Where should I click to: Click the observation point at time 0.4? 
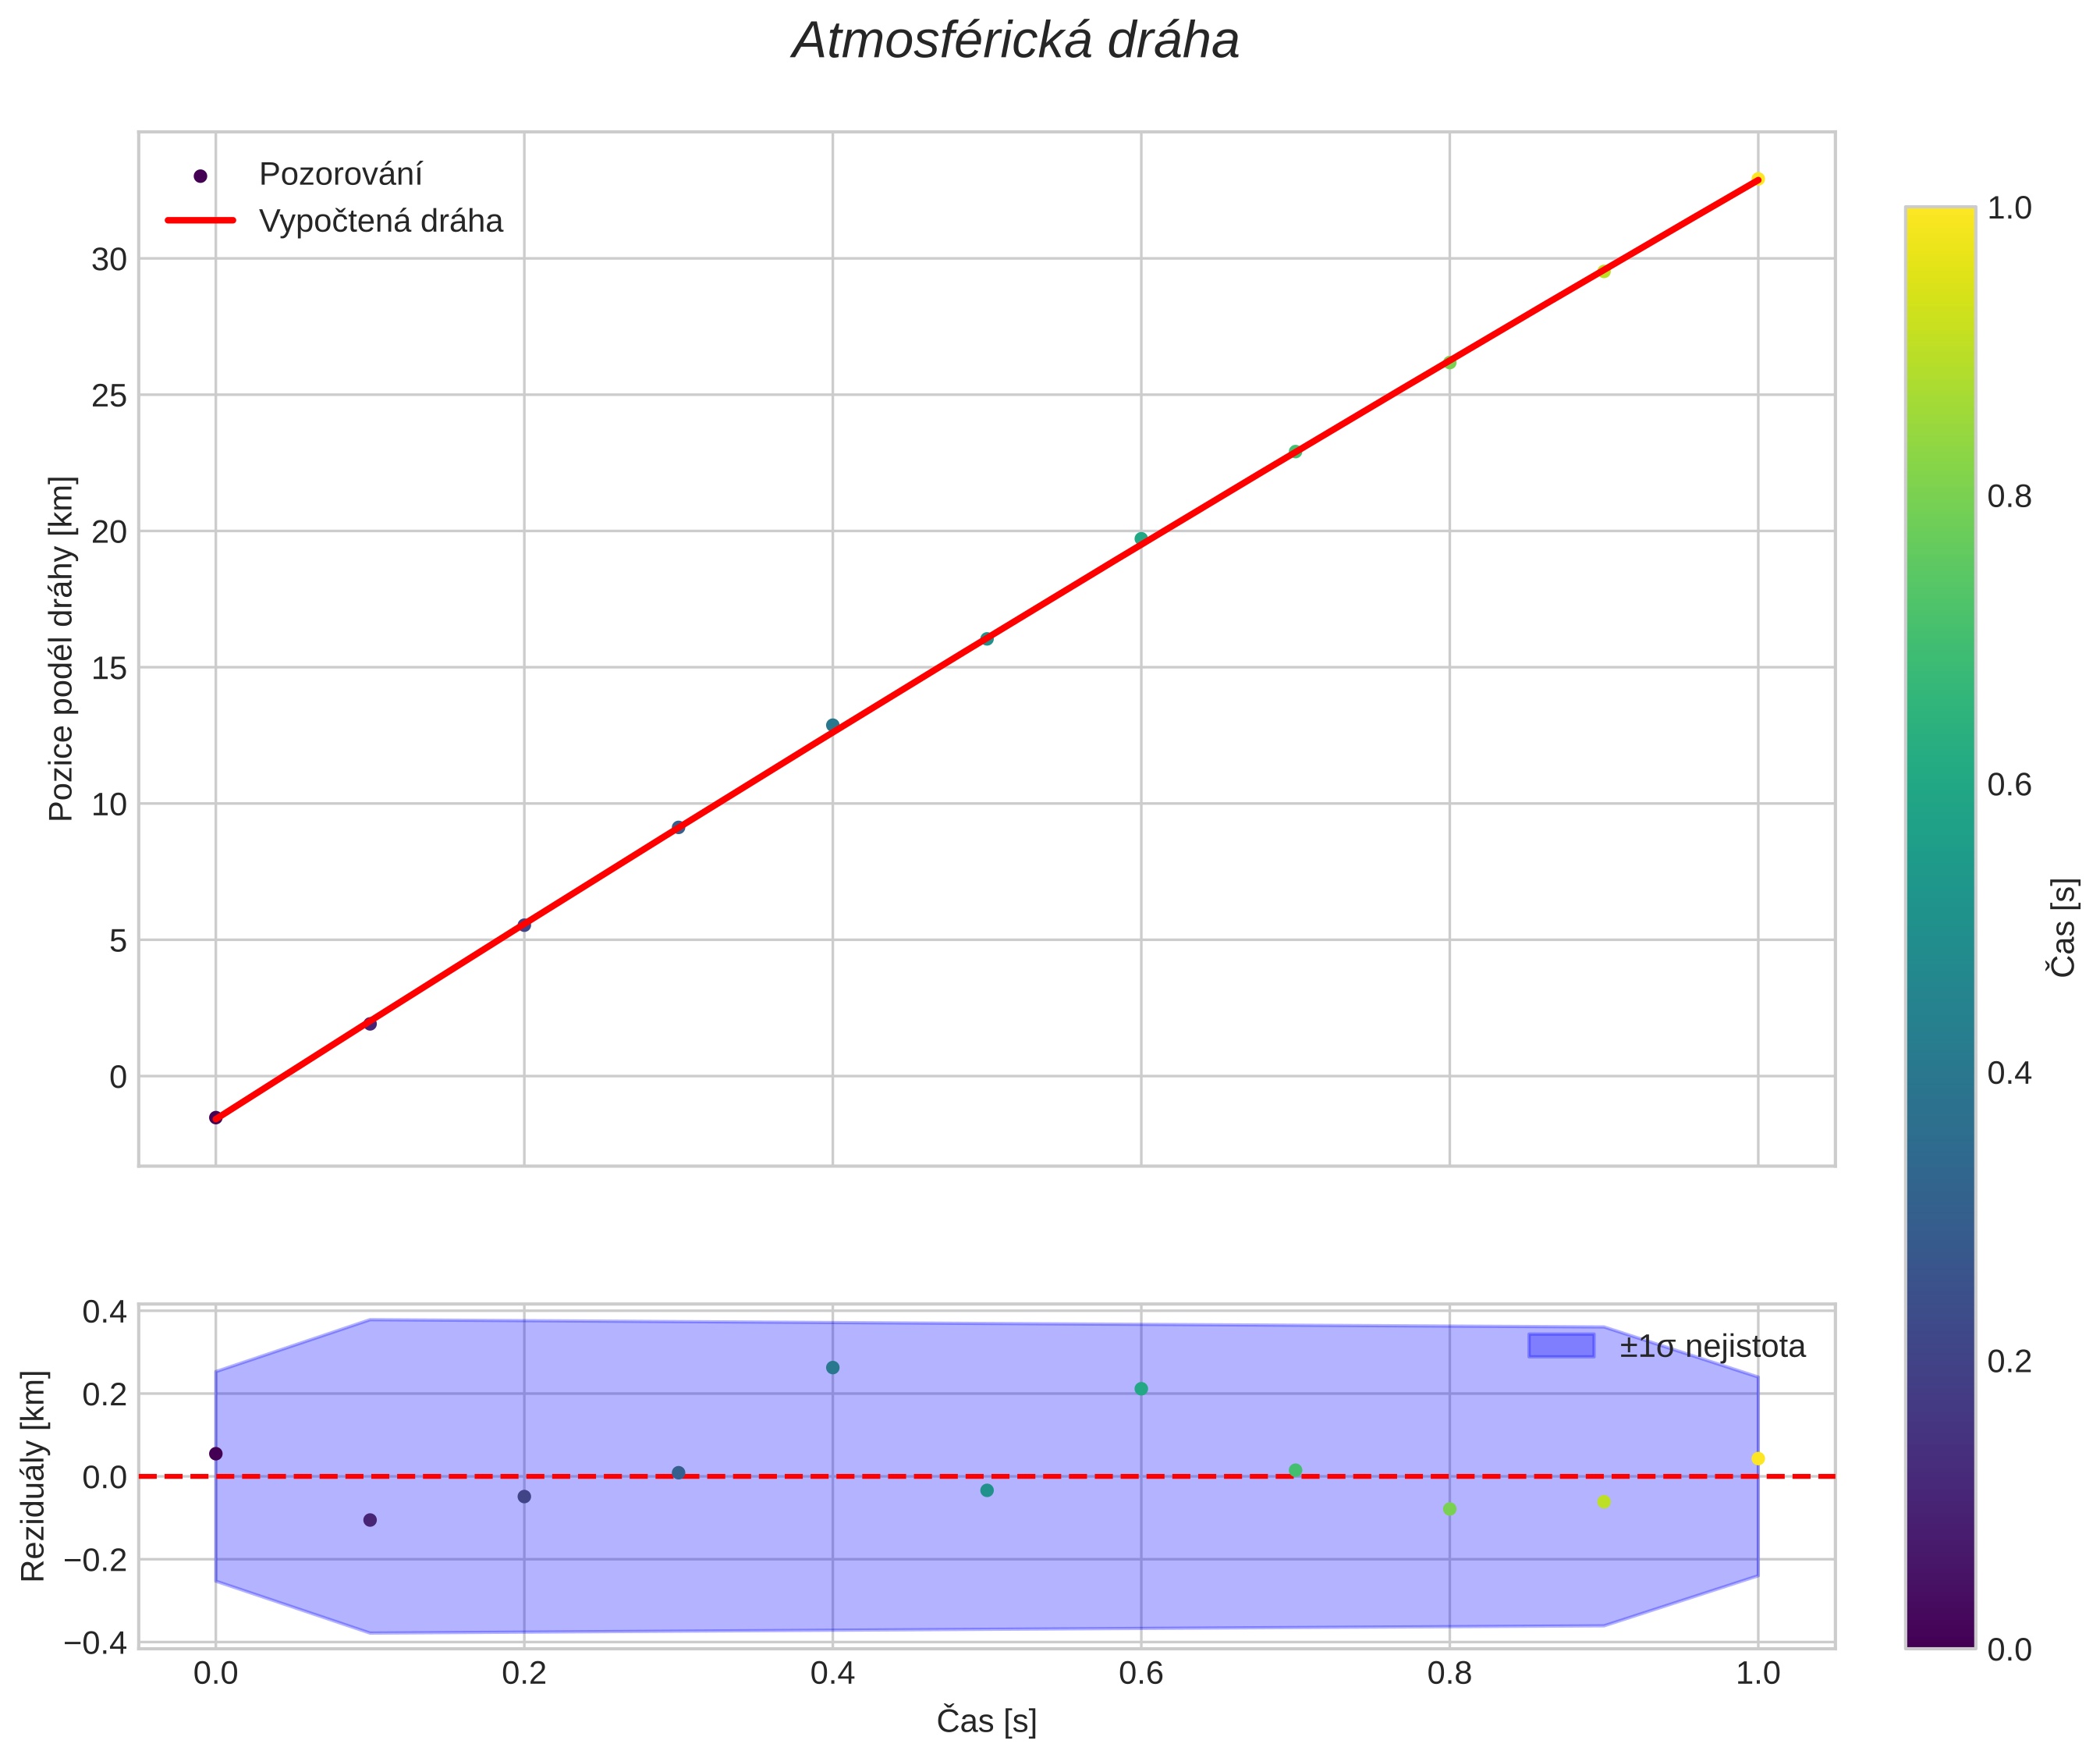[832, 725]
